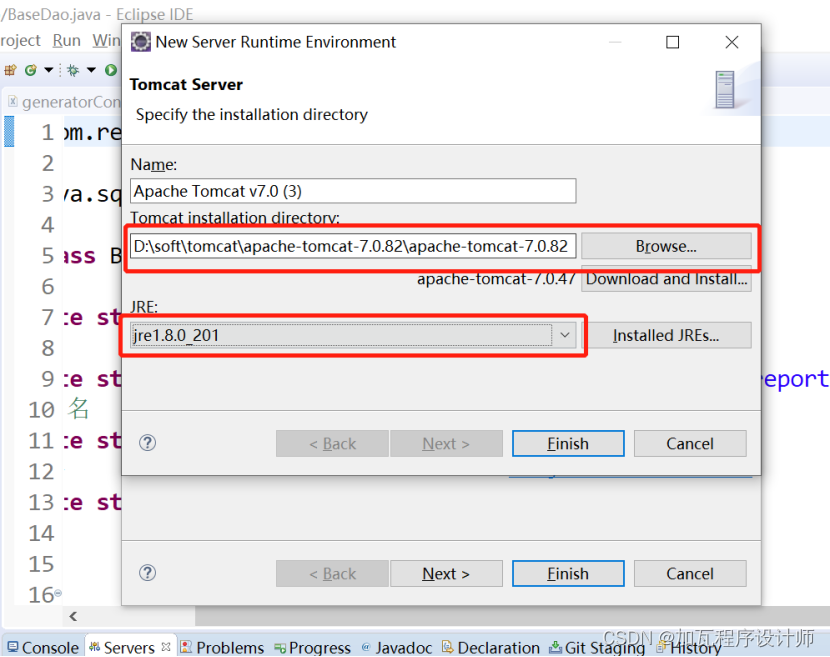This screenshot has width=830, height=657.
Task: Toggle the code fold marker at line 16
Action: (58, 592)
